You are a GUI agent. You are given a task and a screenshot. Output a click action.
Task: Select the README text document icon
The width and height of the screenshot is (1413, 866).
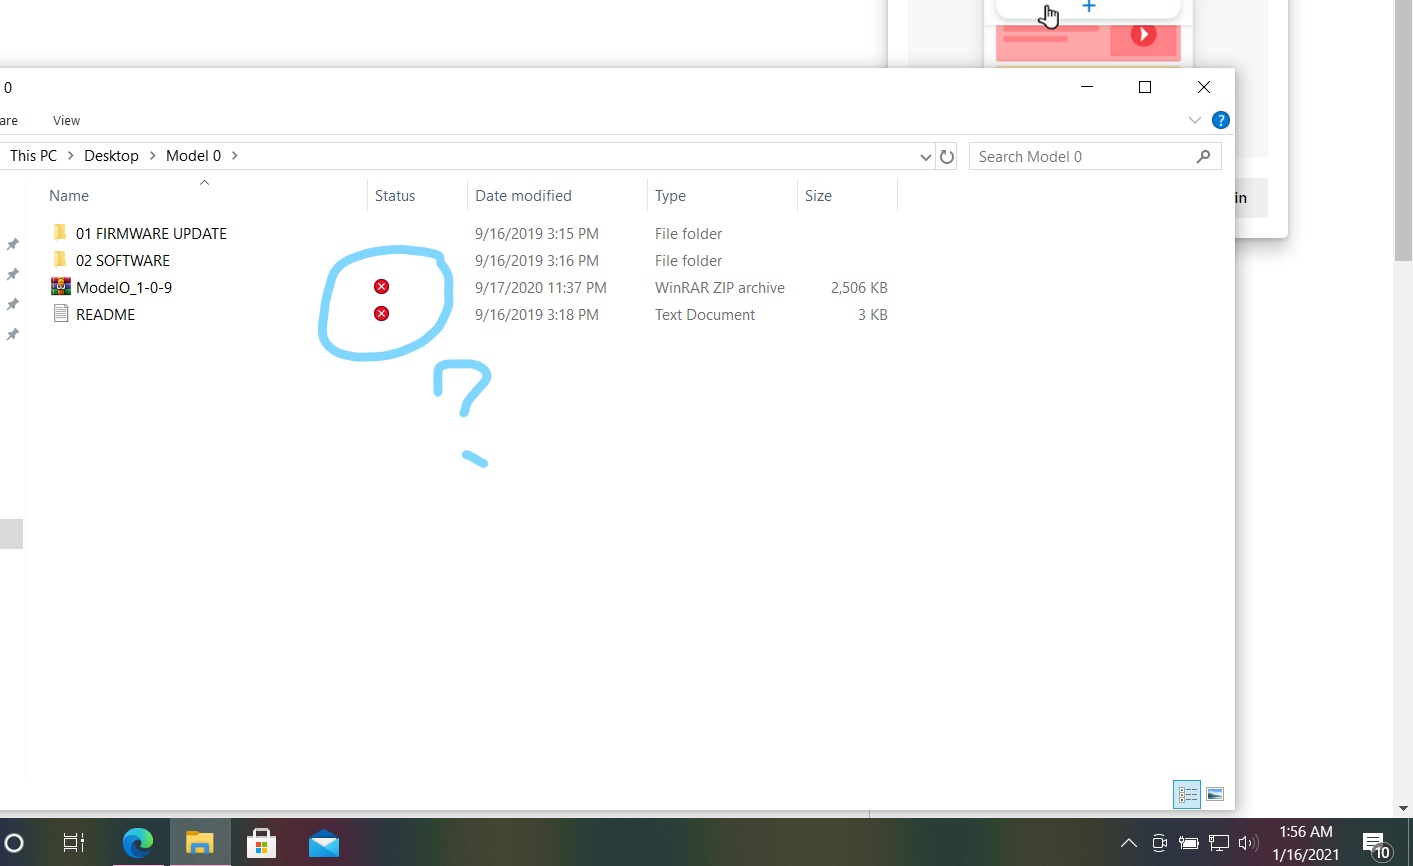click(x=61, y=314)
